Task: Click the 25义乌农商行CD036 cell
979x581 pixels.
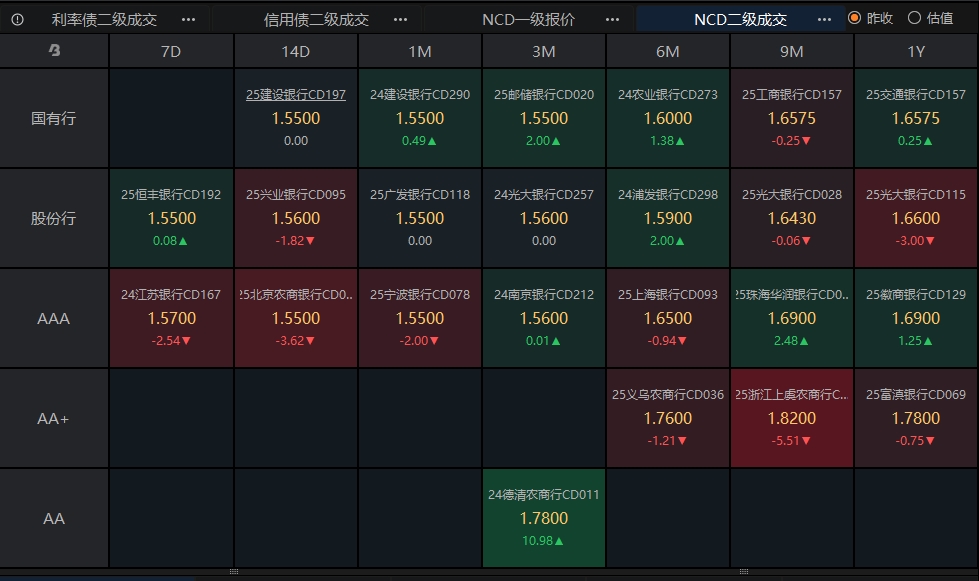Action: (x=667, y=418)
